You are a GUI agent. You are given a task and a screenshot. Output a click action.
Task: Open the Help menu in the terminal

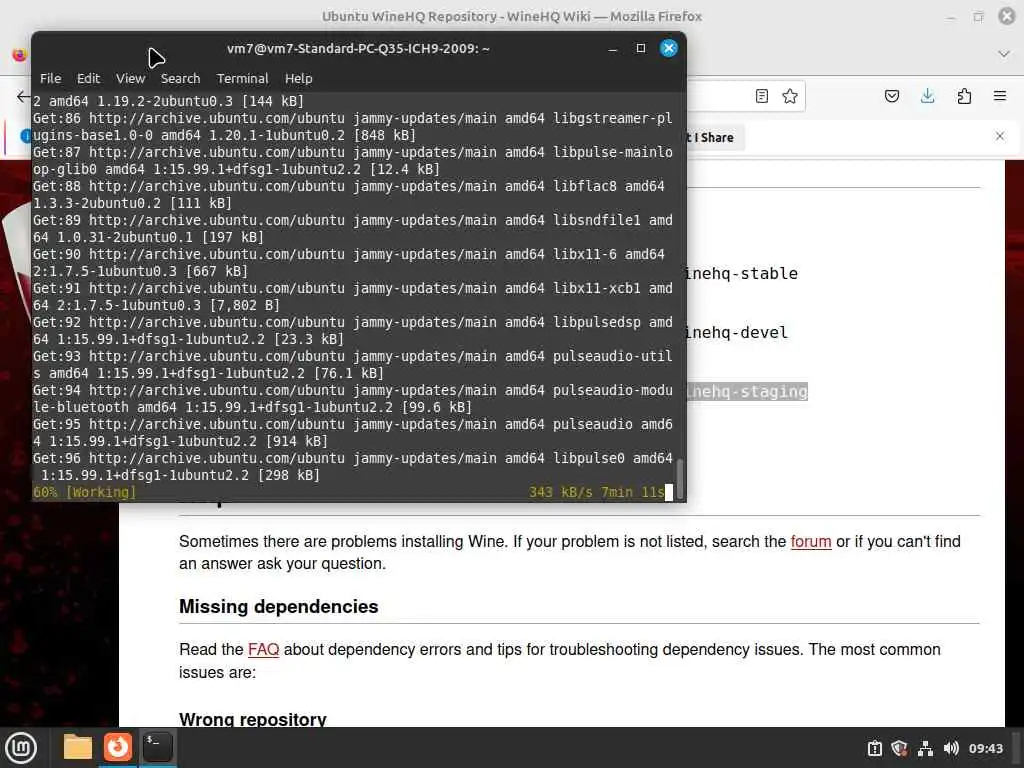tap(298, 78)
